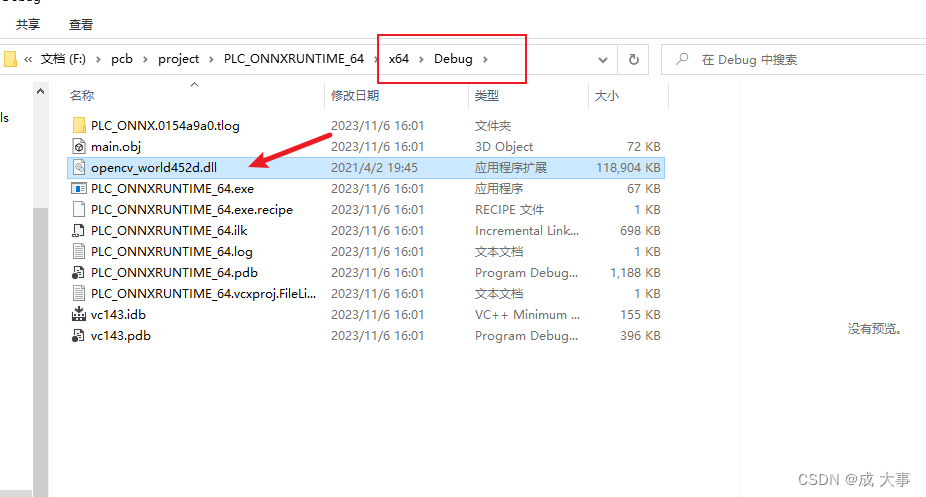Select file name PLC_ONNXRUNTIME_64.log
Image resolution: width=926 pixels, height=497 pixels.
172,252
